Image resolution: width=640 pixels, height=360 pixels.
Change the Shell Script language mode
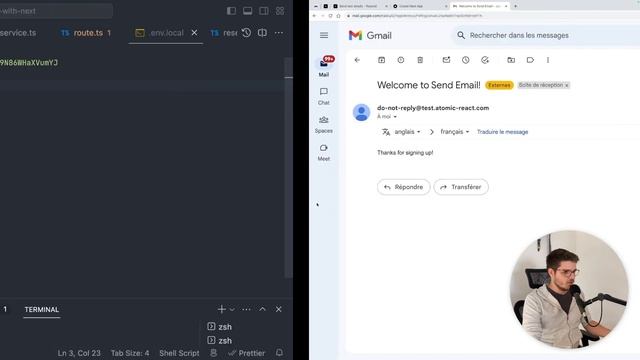pyautogui.click(x=179, y=353)
